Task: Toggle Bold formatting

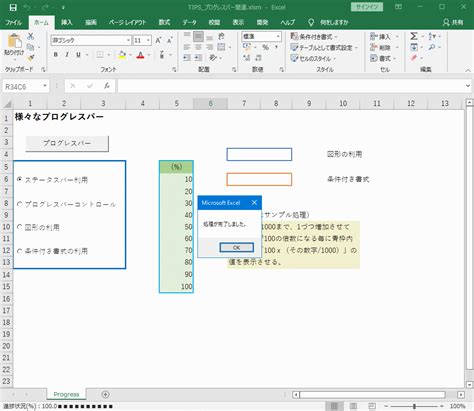Action: [x=56, y=55]
